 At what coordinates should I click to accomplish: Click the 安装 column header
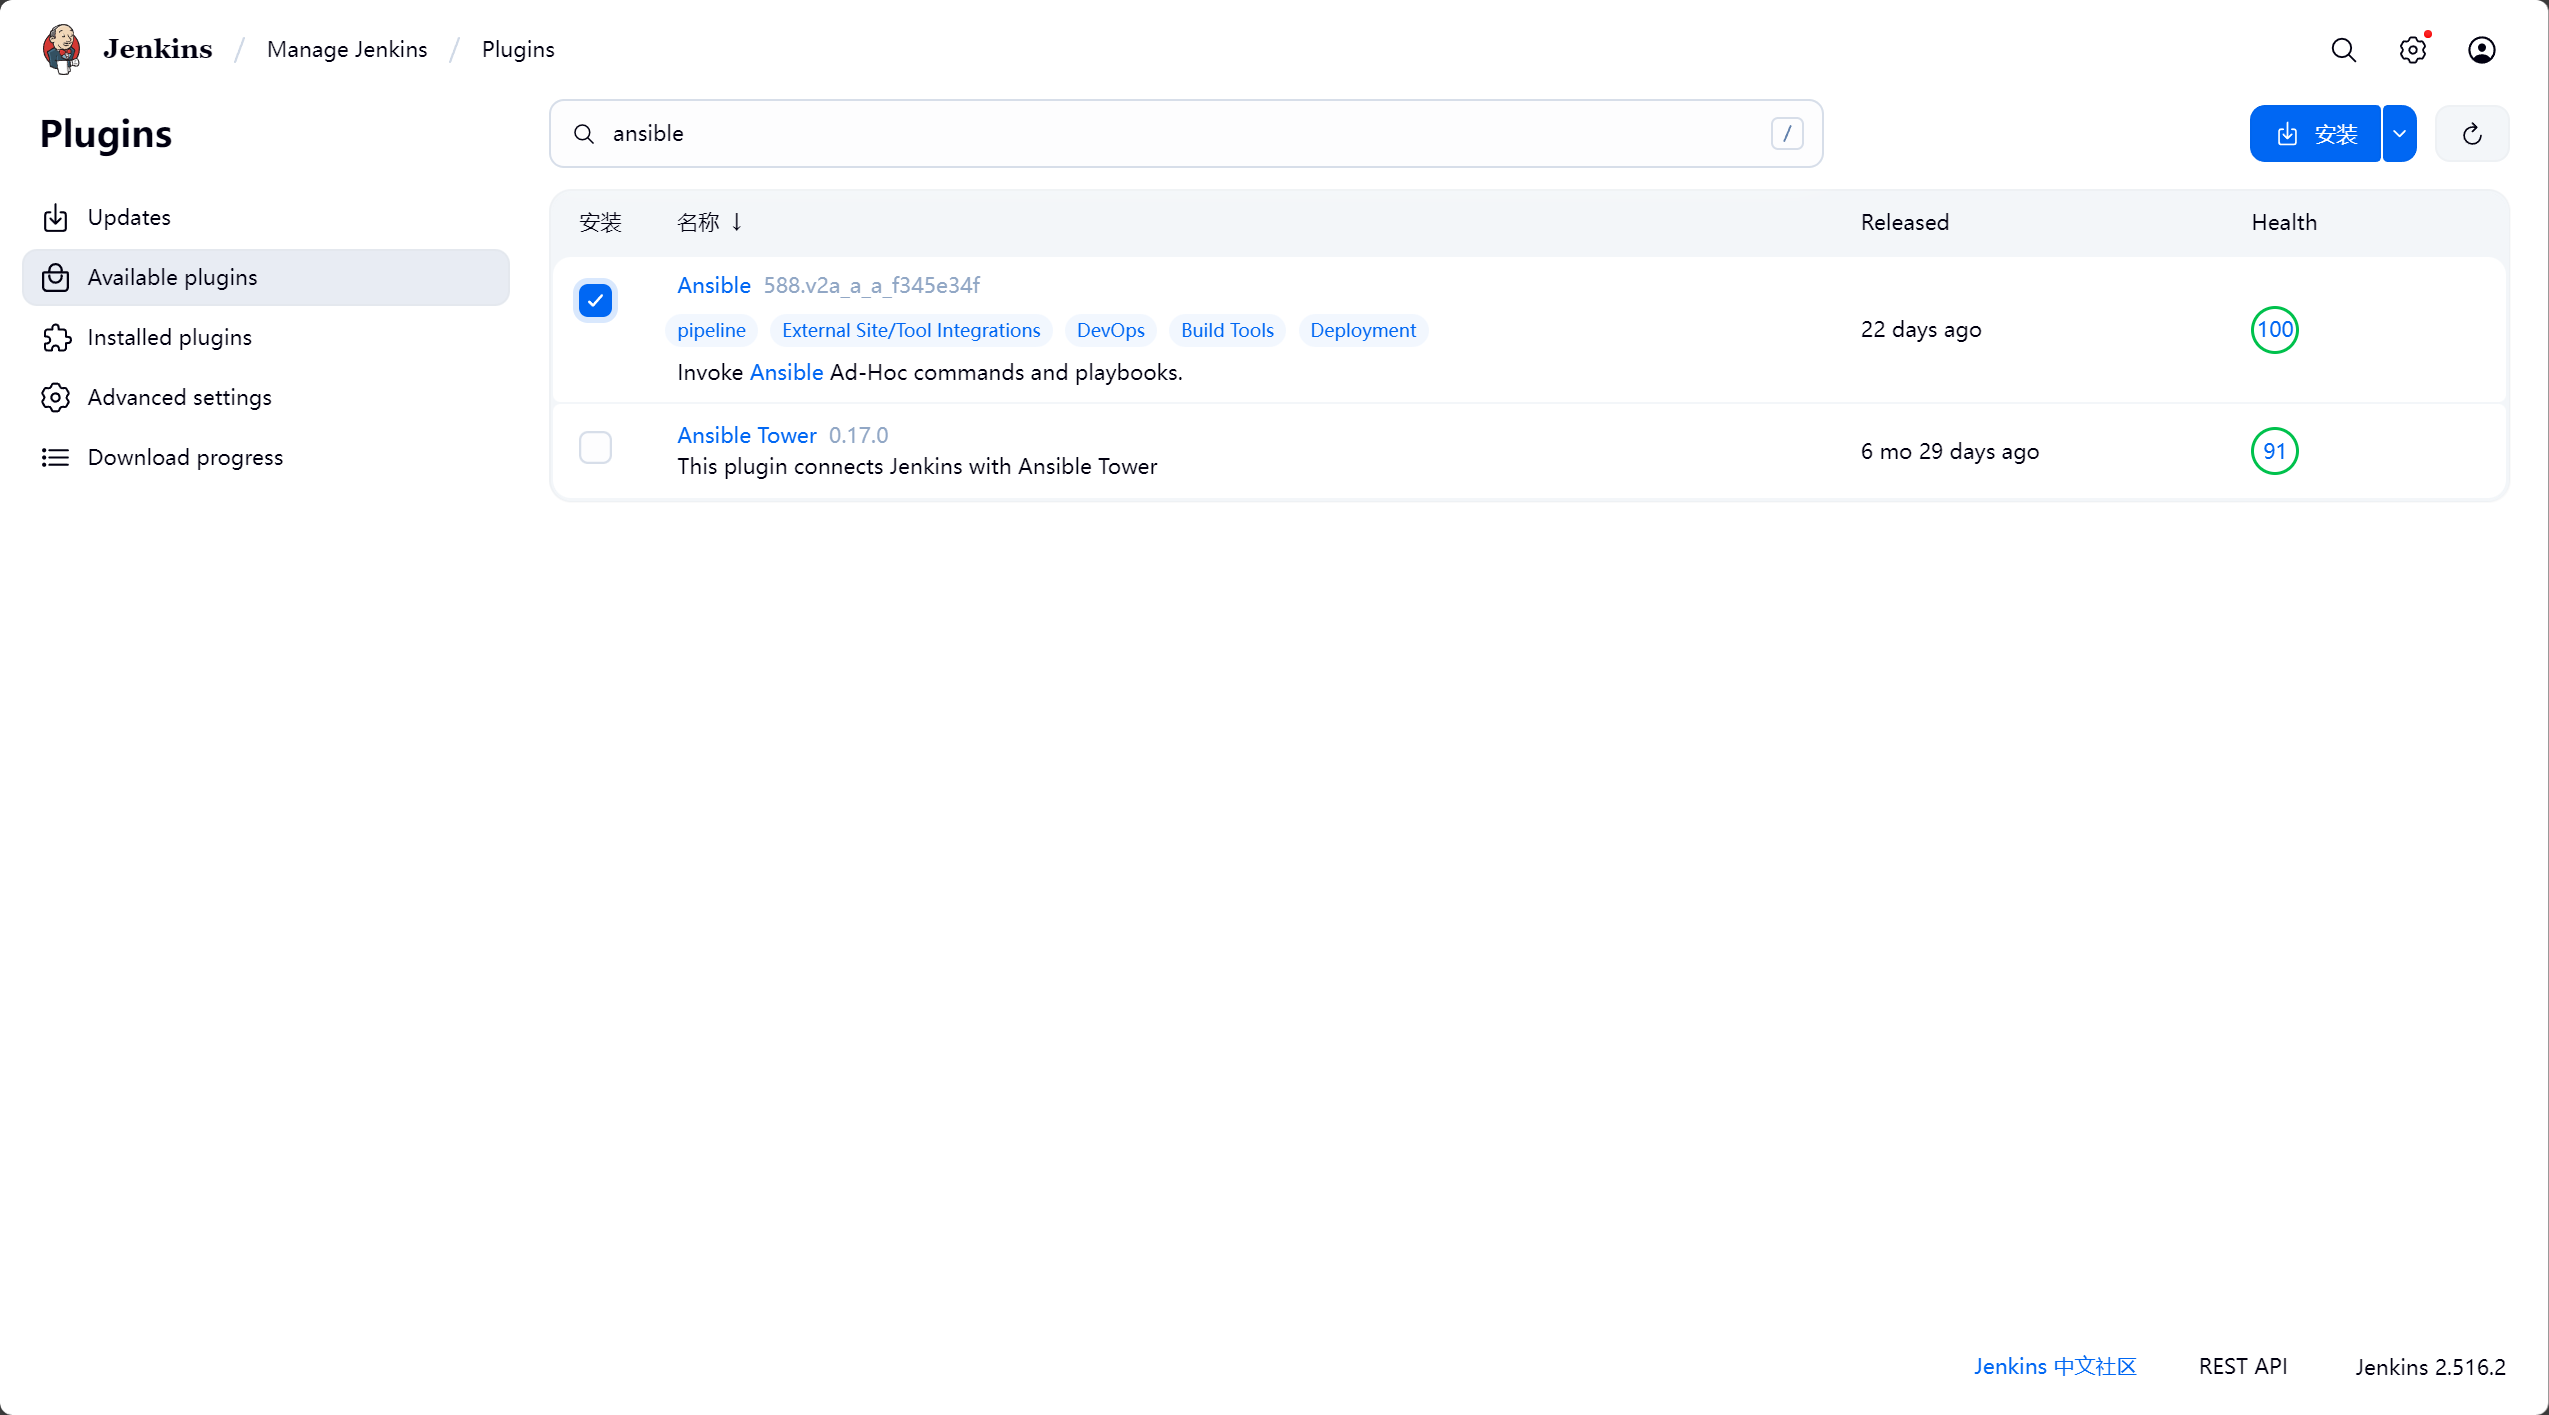click(x=601, y=222)
